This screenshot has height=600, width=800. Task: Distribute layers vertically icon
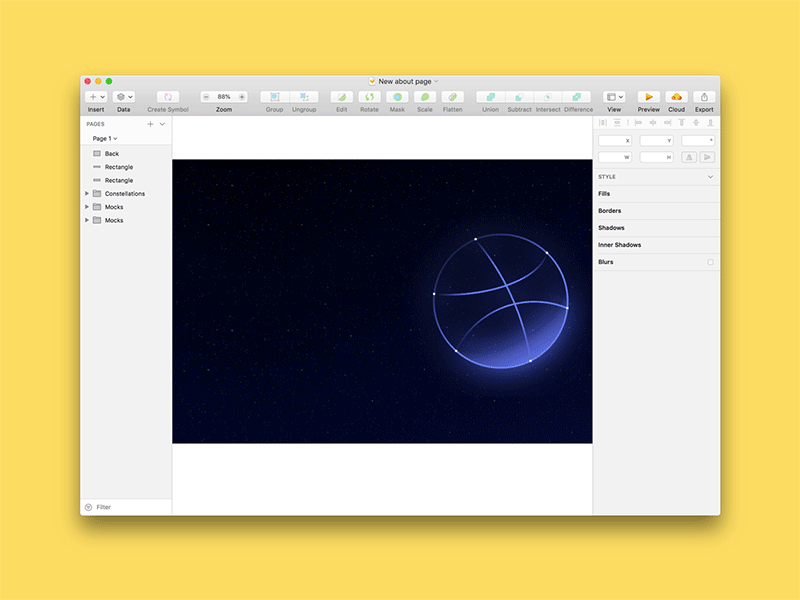tap(617, 122)
